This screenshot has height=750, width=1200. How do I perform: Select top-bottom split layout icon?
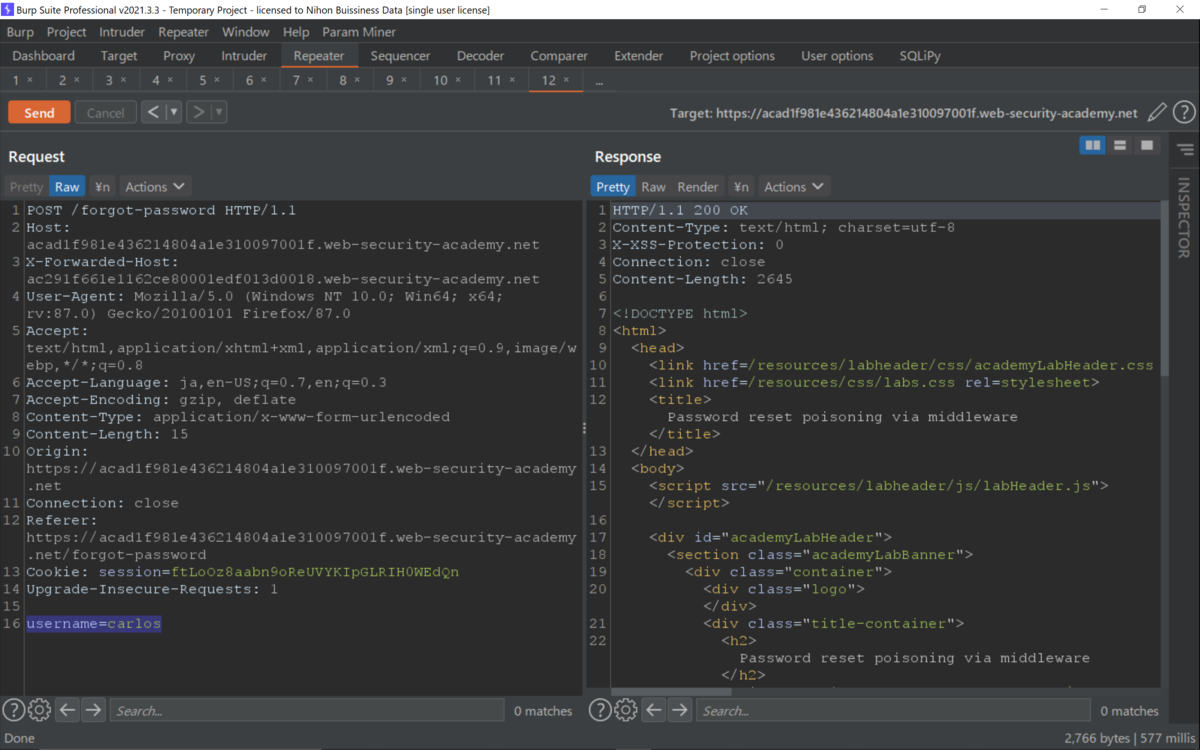click(1120, 146)
